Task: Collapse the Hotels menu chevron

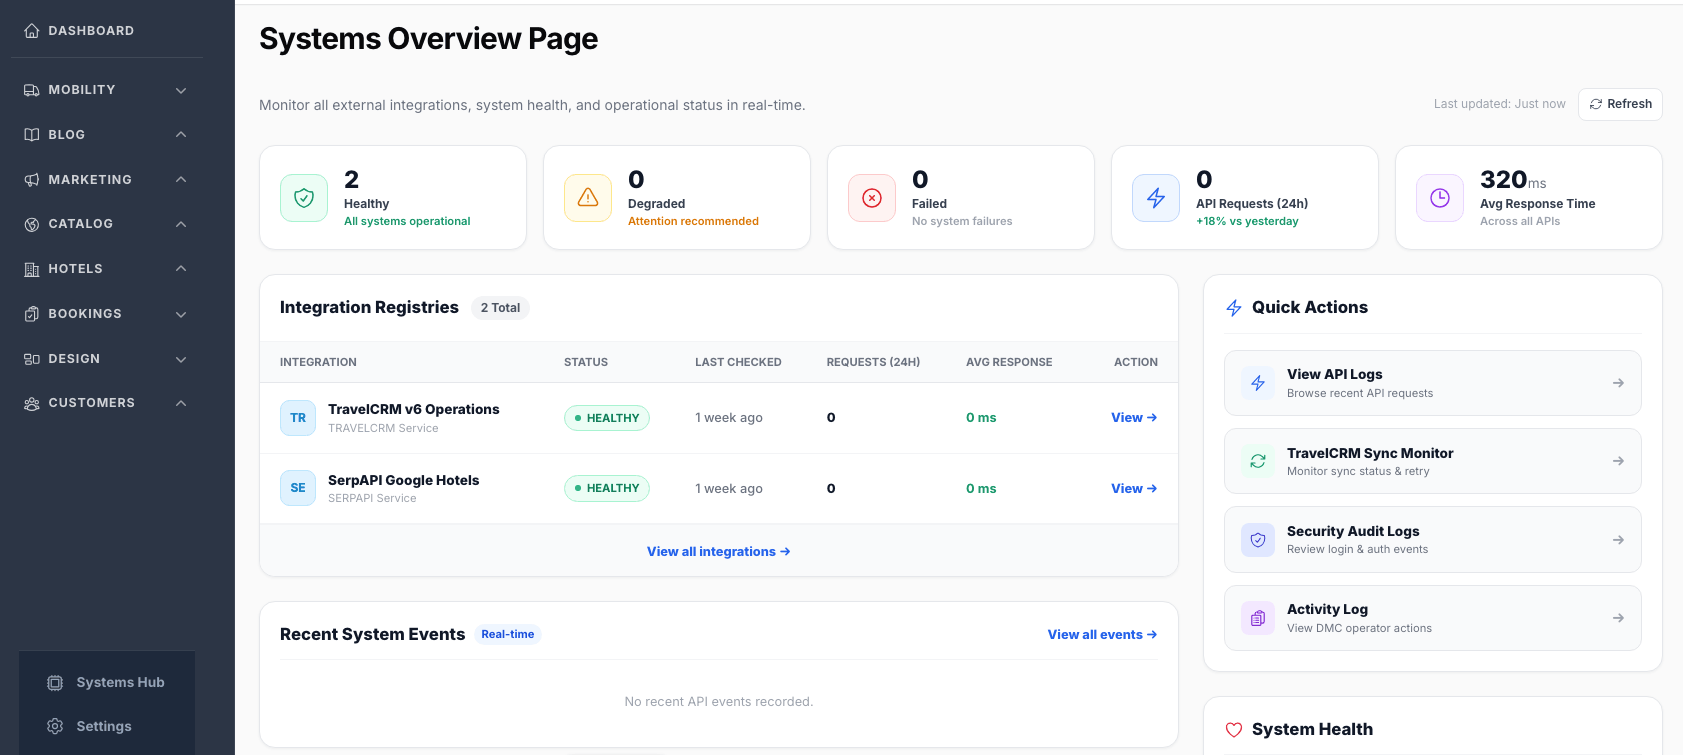Action: (181, 269)
